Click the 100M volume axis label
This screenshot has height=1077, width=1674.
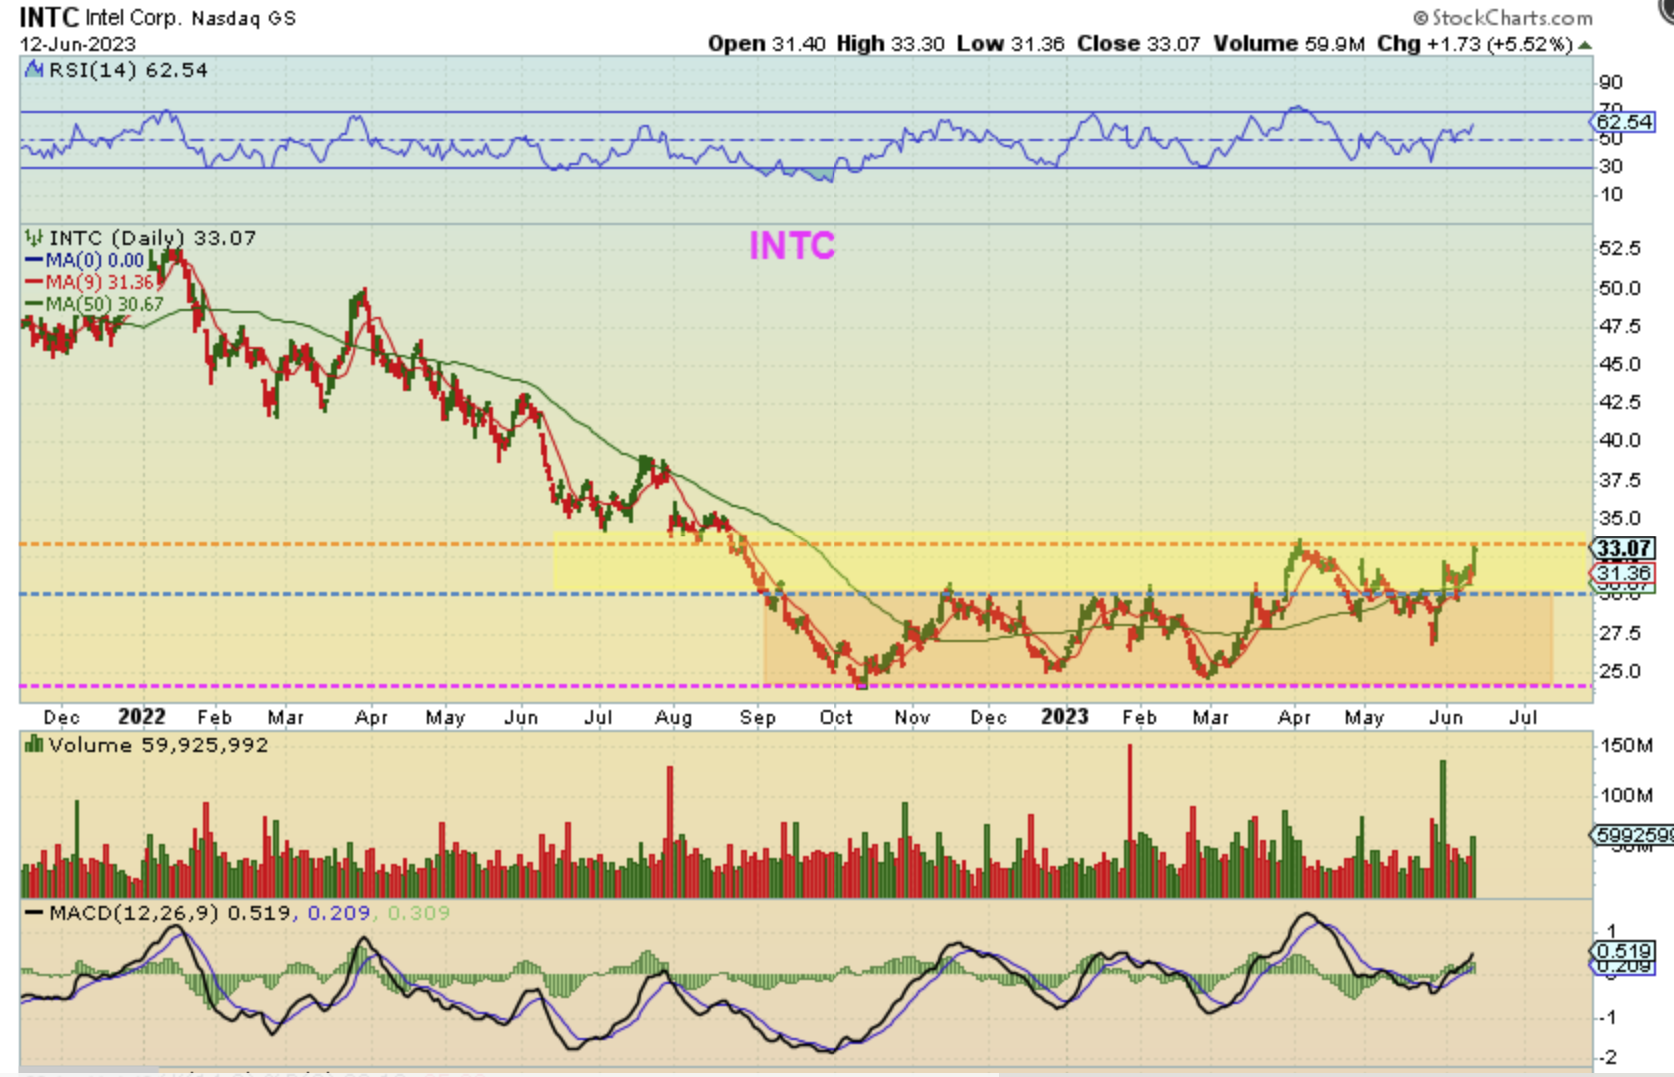point(1627,796)
